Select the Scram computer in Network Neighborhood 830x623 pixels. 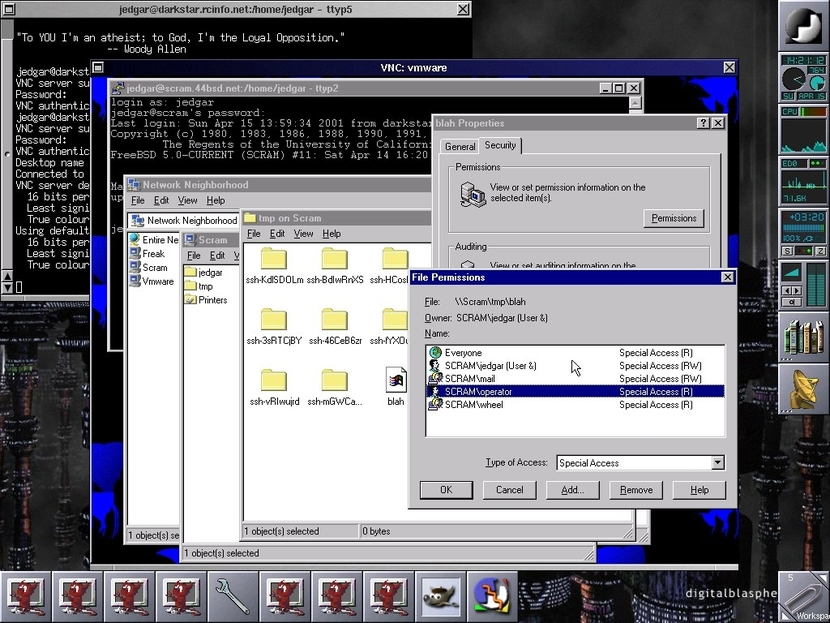148,267
